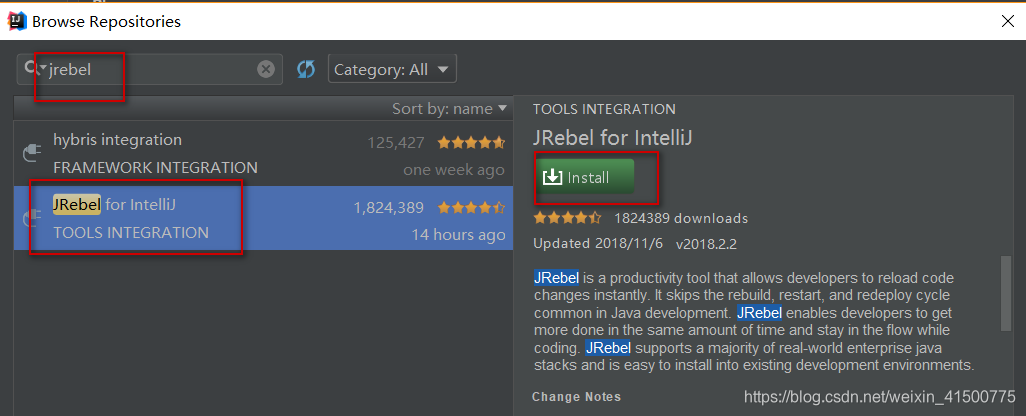Click the jrebel search field
This screenshot has width=1026, height=416.
(150, 69)
